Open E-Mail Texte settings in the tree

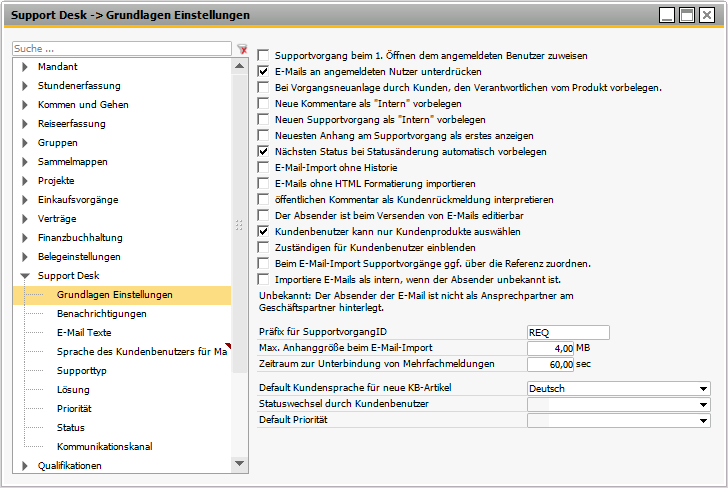[84, 333]
